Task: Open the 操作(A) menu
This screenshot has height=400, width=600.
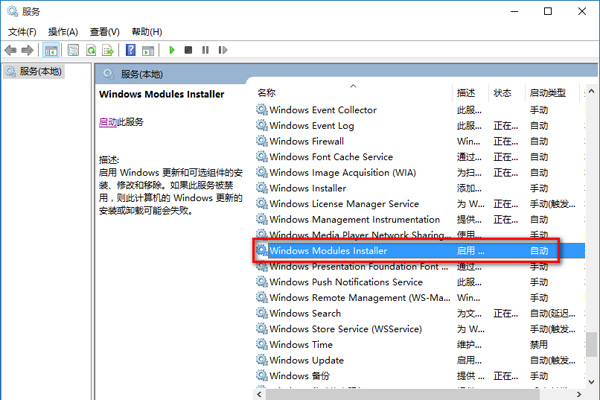Action: tap(64, 32)
